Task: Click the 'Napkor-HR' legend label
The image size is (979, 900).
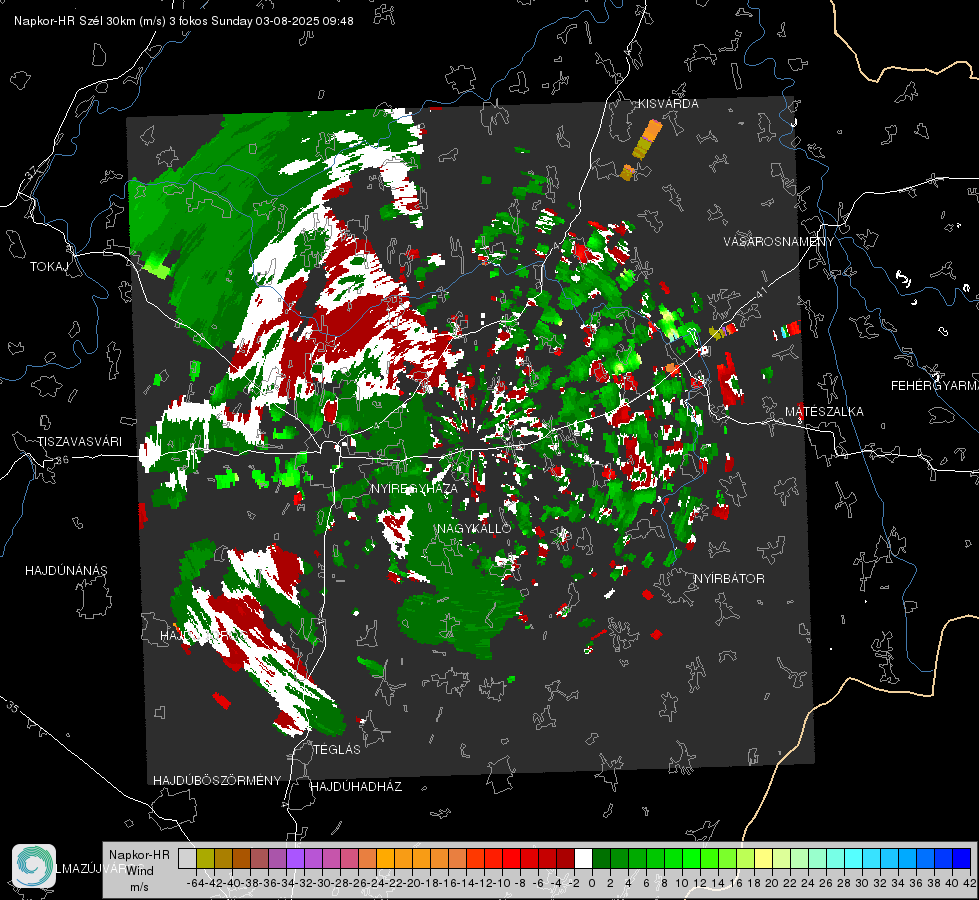Action: (x=139, y=854)
